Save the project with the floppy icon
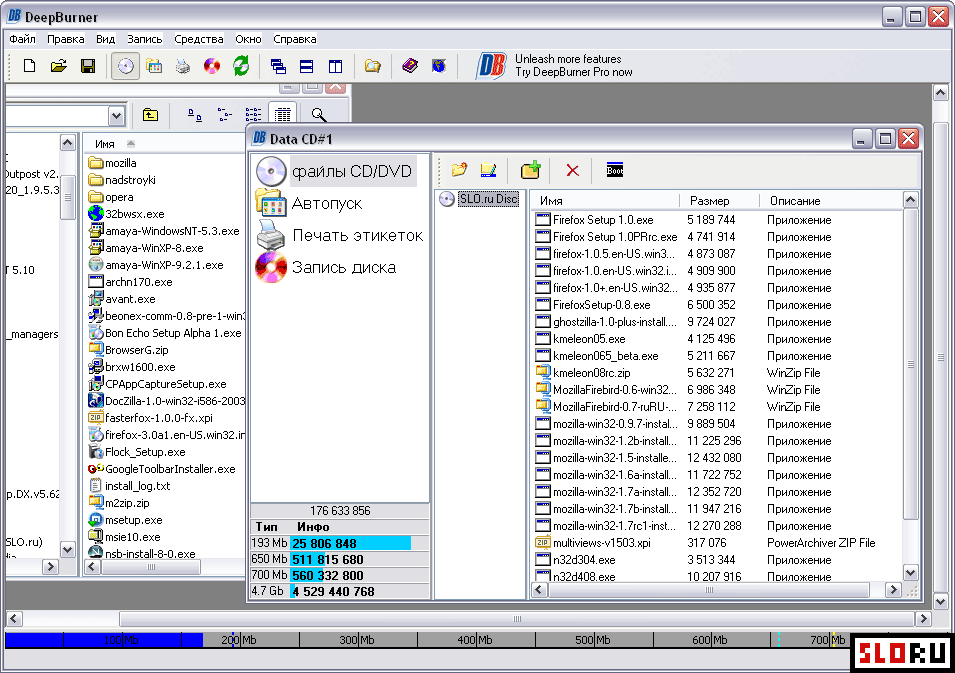This screenshot has height=673, width=955. (x=88, y=66)
